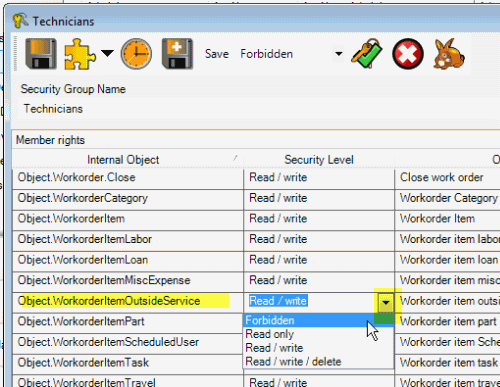Click the red circle X delete icon

click(408, 54)
